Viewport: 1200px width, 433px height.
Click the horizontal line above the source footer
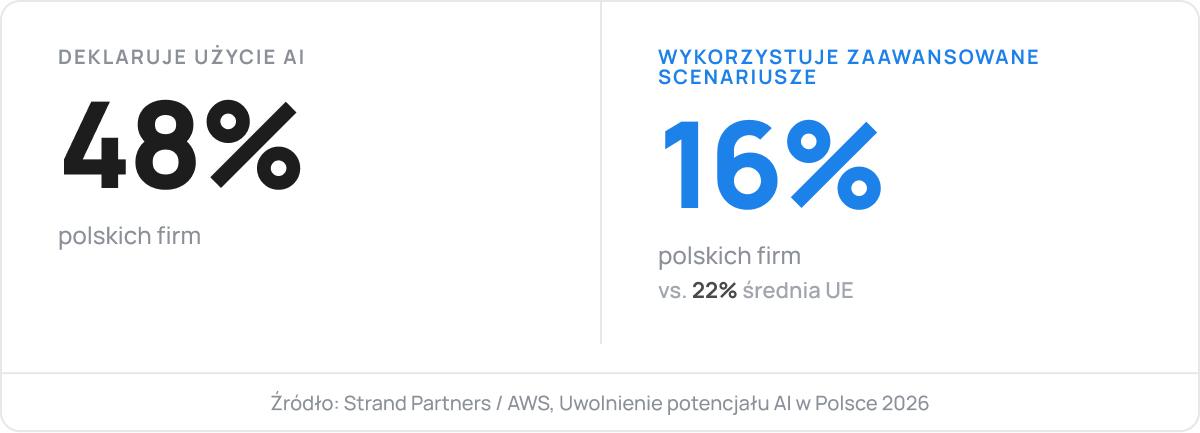(x=600, y=373)
